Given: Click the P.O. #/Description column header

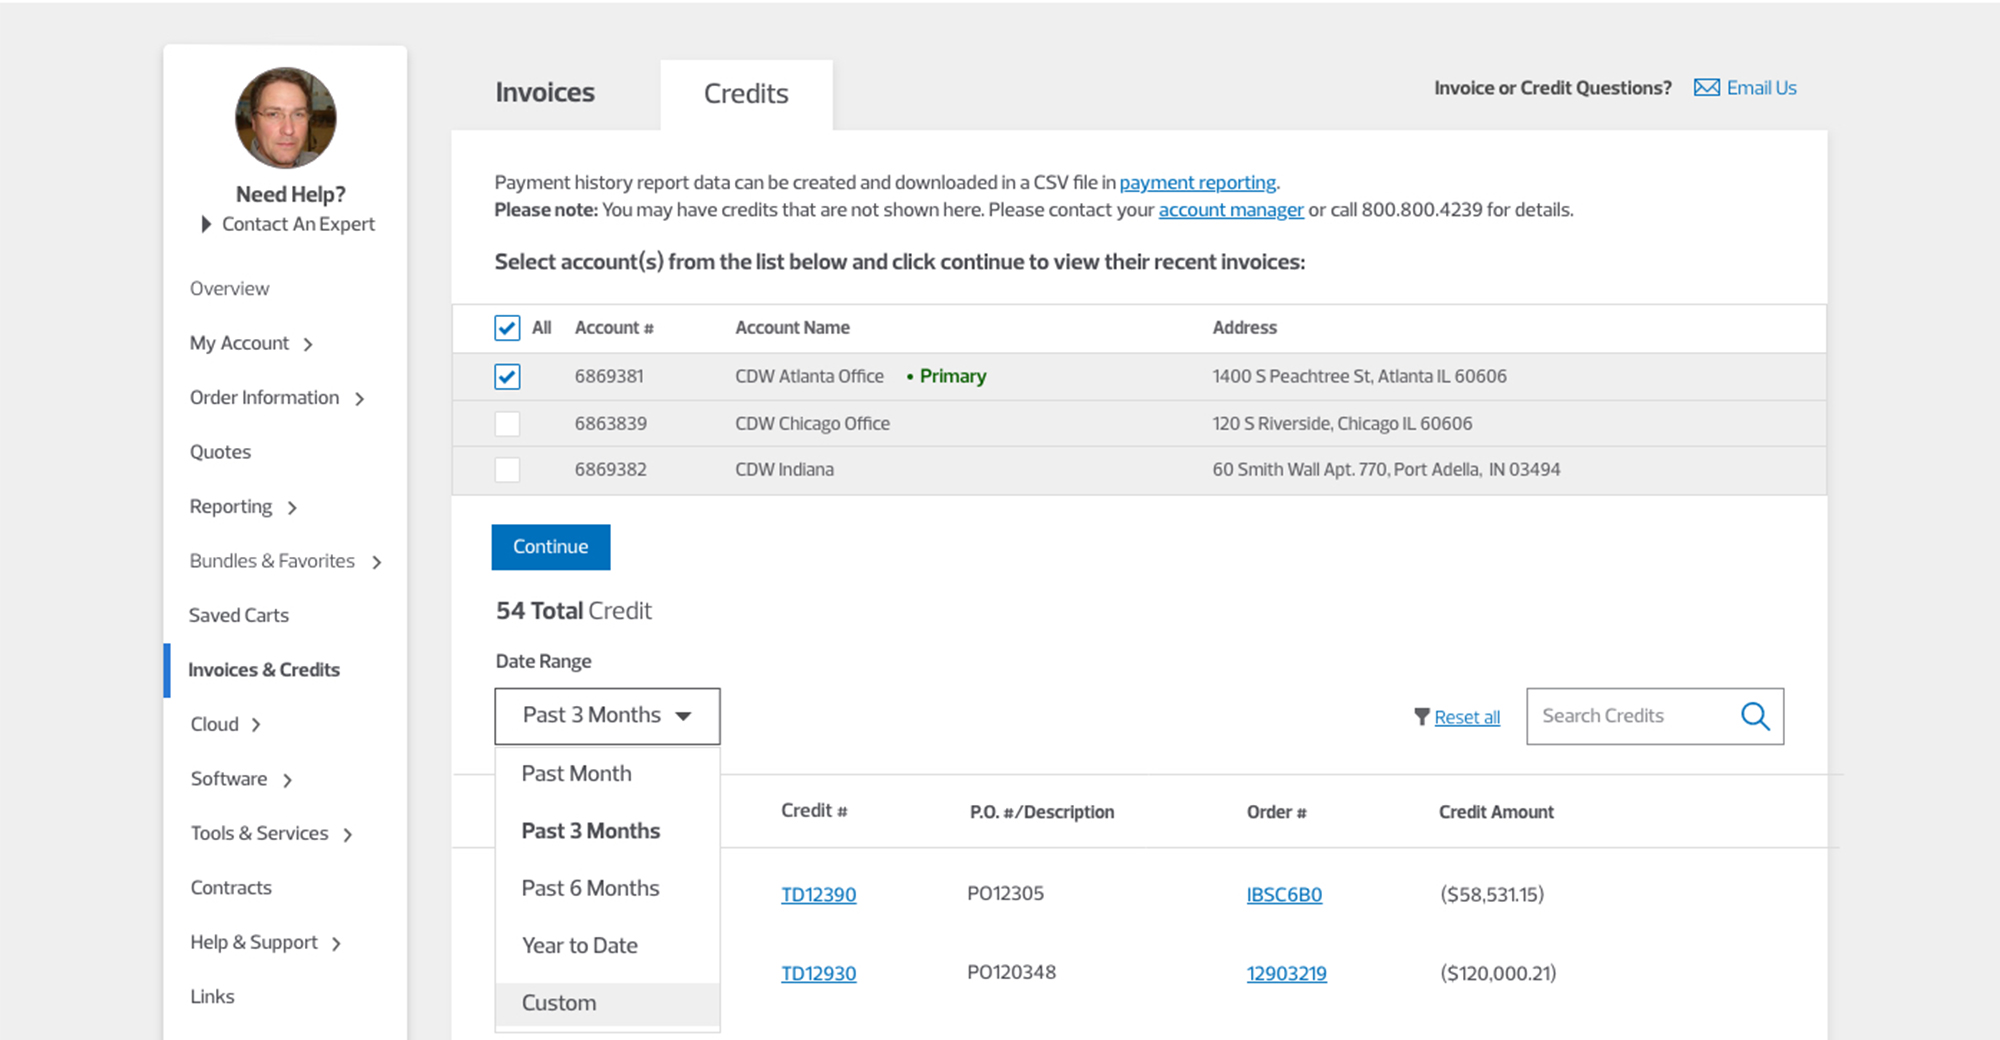Looking at the screenshot, I should 1042,812.
